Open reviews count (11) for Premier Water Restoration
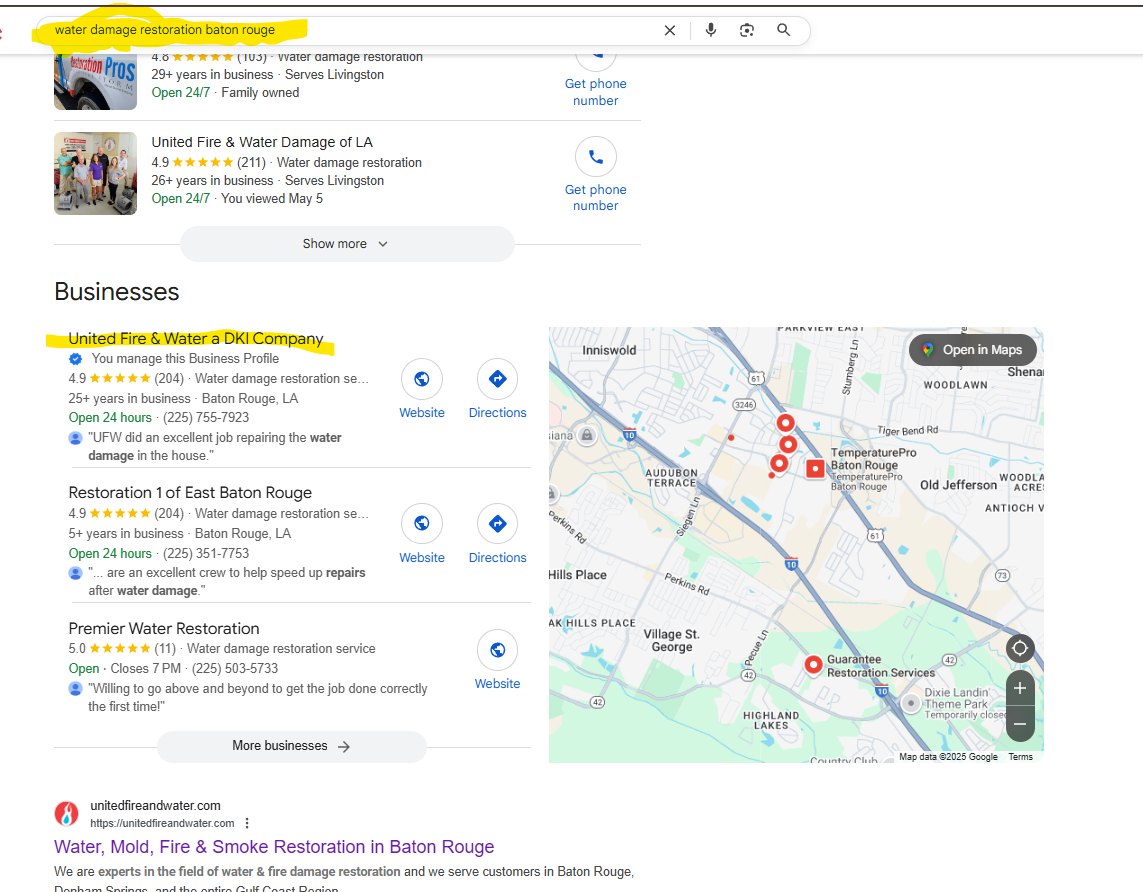Viewport: 1143px width, 892px height. point(165,649)
